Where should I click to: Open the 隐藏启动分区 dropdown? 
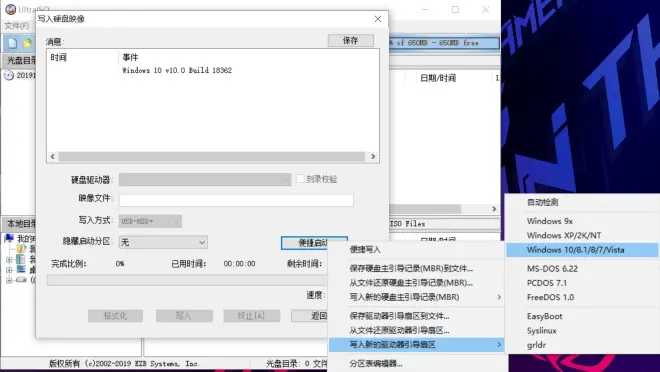[x=163, y=242]
